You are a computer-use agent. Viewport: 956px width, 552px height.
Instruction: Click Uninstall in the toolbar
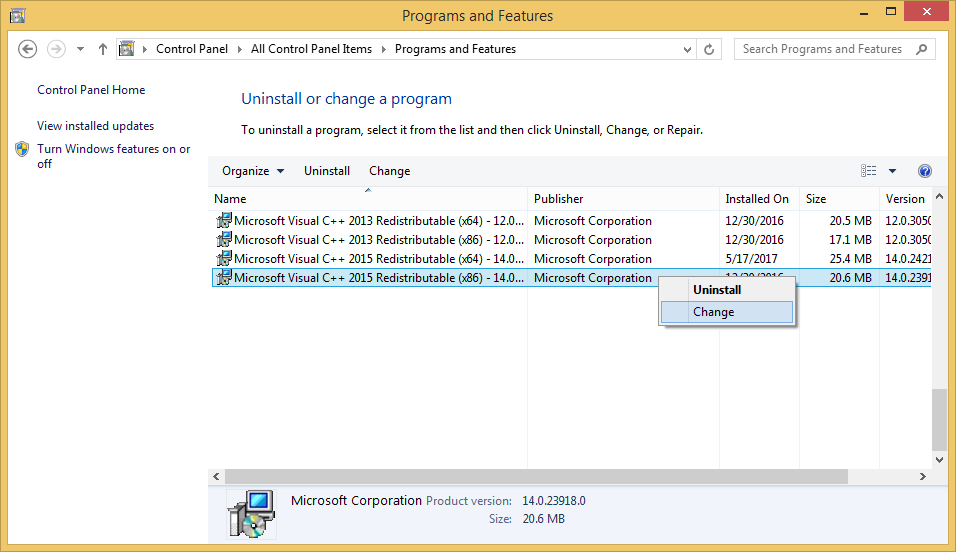click(327, 171)
